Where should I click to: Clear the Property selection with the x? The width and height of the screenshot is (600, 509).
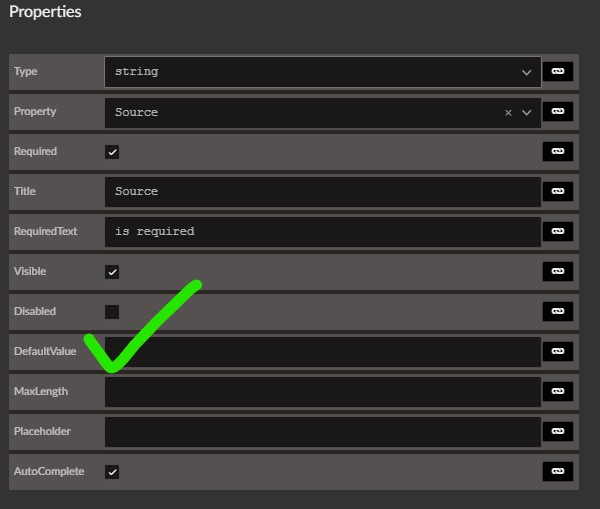[x=508, y=113]
